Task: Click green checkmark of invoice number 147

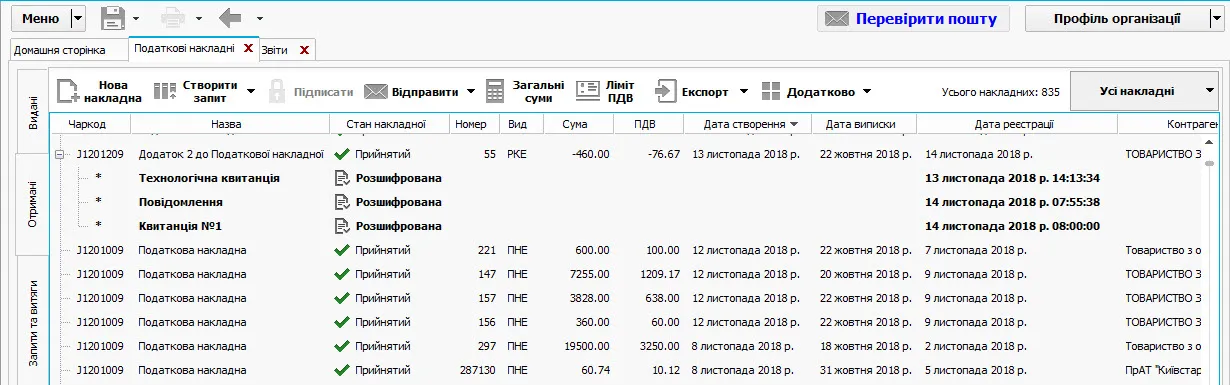Action: pos(342,274)
